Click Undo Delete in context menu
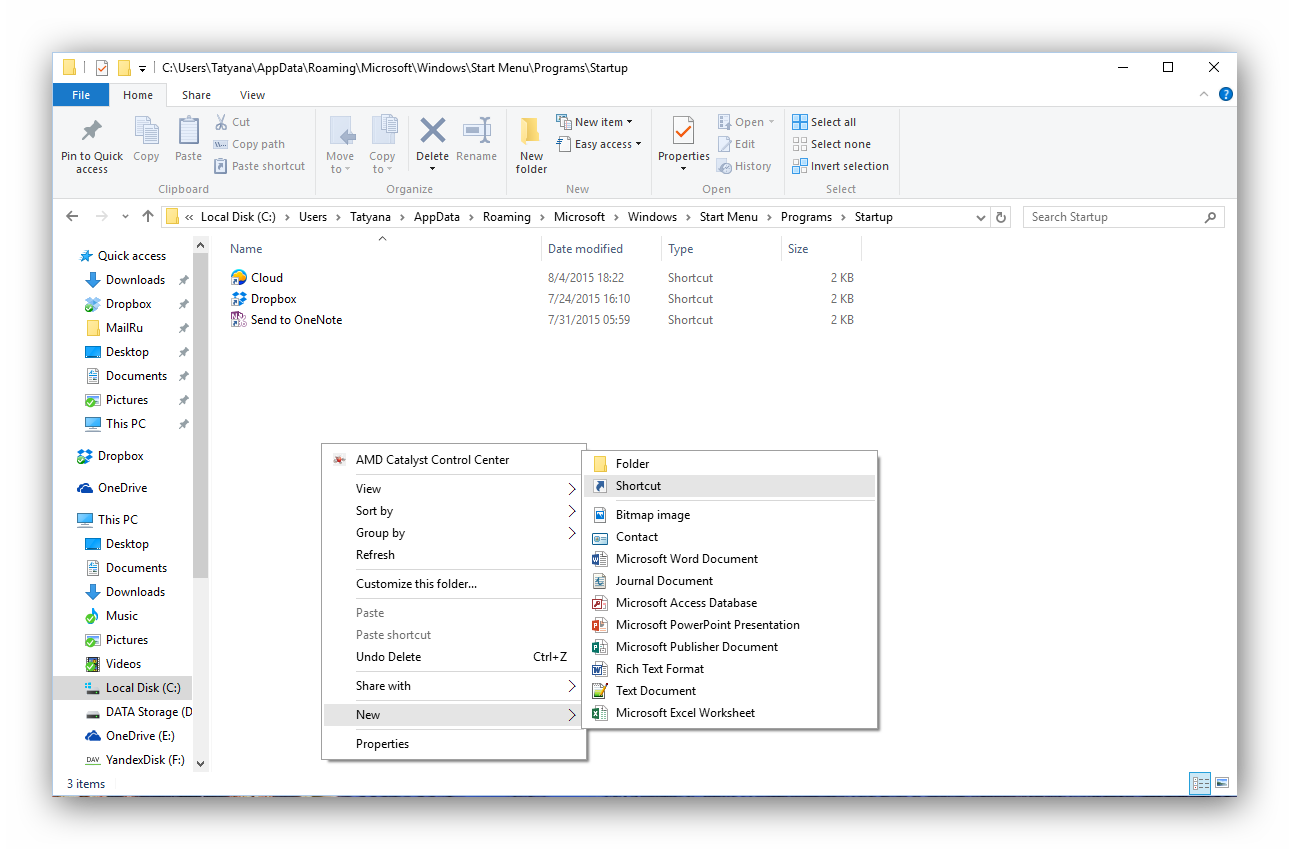 pos(454,657)
